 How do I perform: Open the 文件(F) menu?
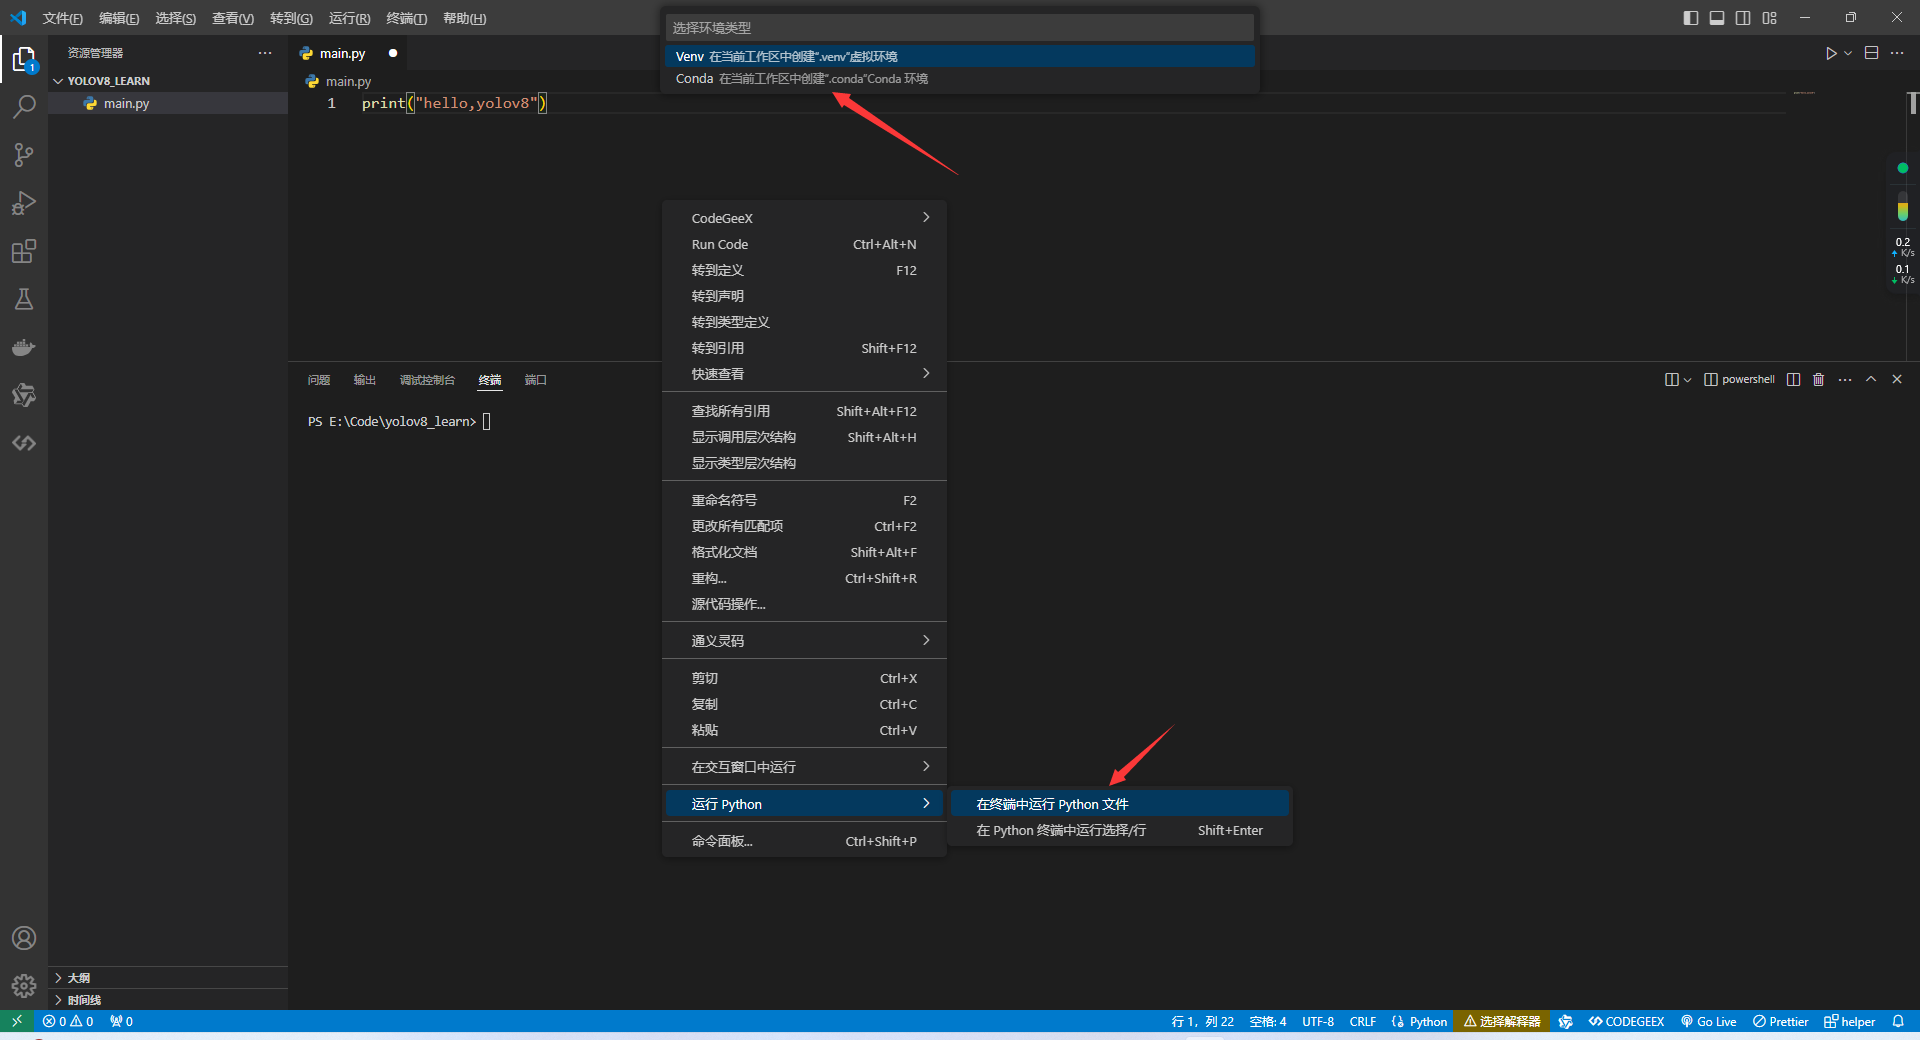tap(62, 18)
